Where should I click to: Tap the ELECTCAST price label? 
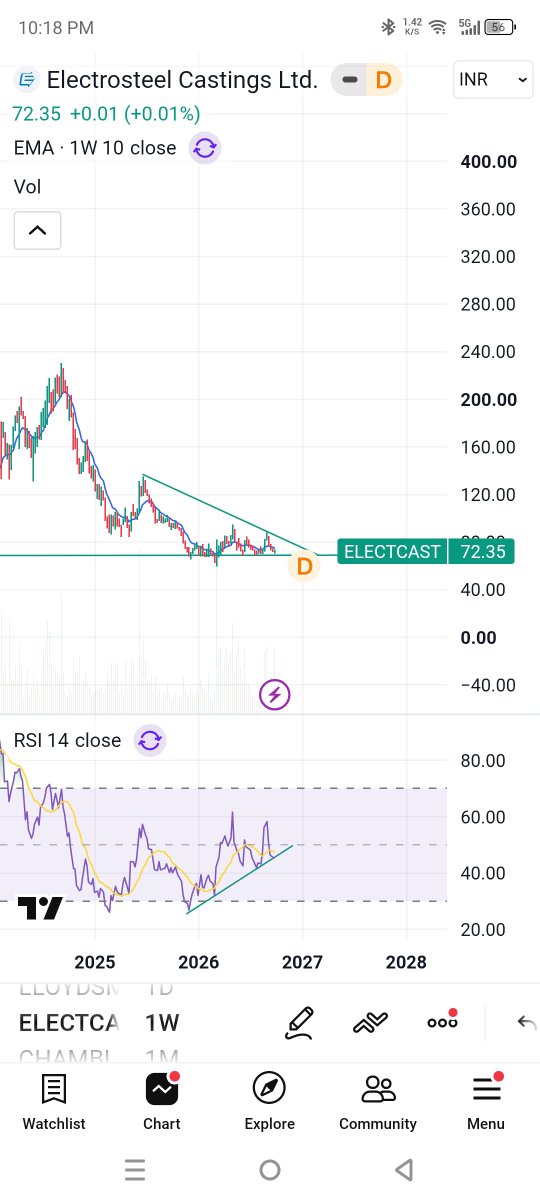tap(392, 552)
